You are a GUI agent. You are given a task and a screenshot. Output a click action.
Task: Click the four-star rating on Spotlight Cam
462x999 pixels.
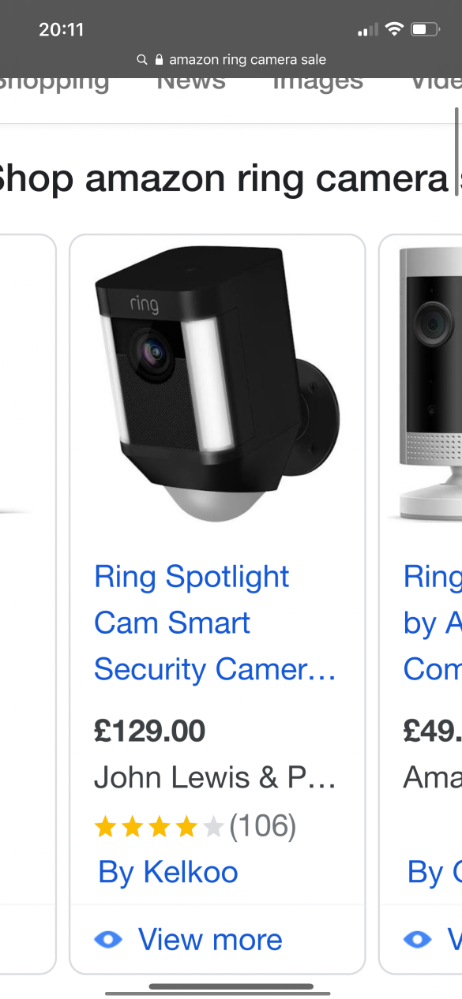[x=159, y=827]
